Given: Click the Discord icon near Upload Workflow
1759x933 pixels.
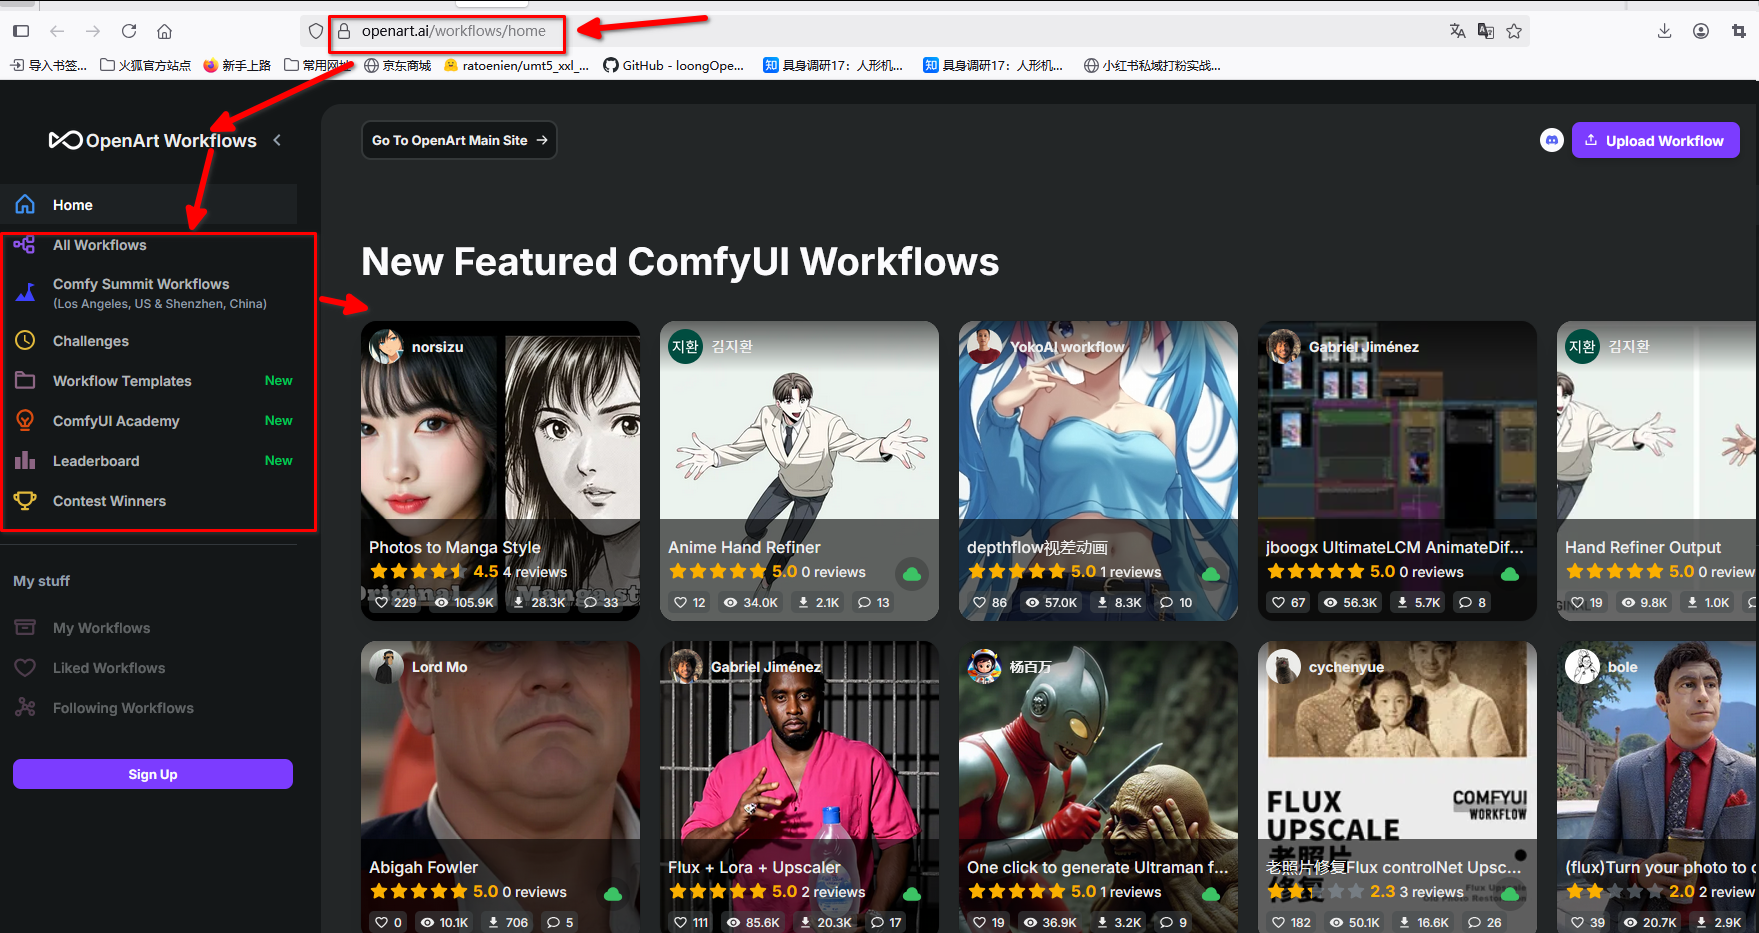Looking at the screenshot, I should [1551, 141].
